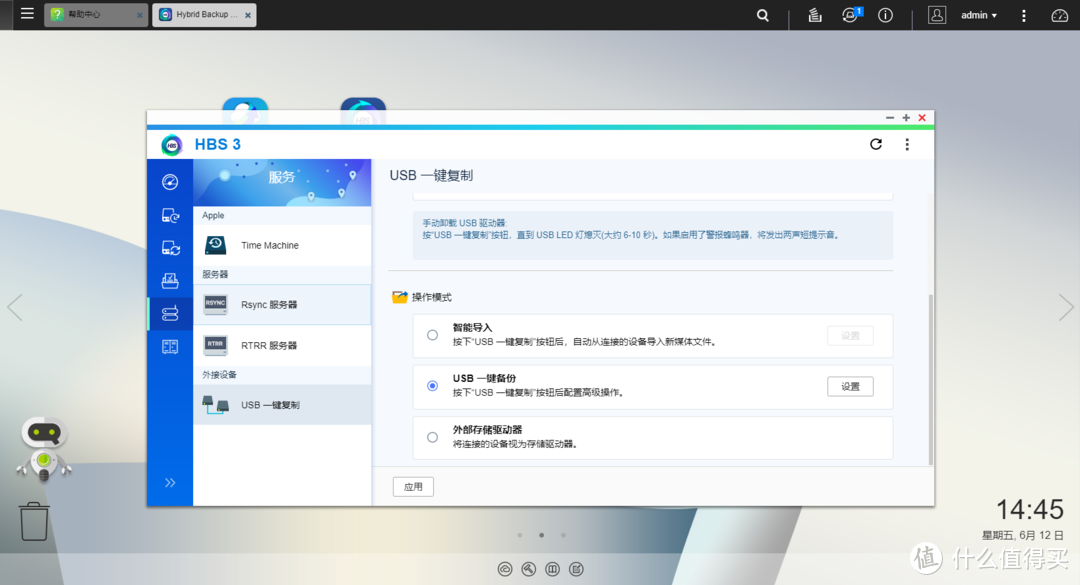Open the info circle icon in top bar
This screenshot has height=585, width=1080.
(x=886, y=15)
